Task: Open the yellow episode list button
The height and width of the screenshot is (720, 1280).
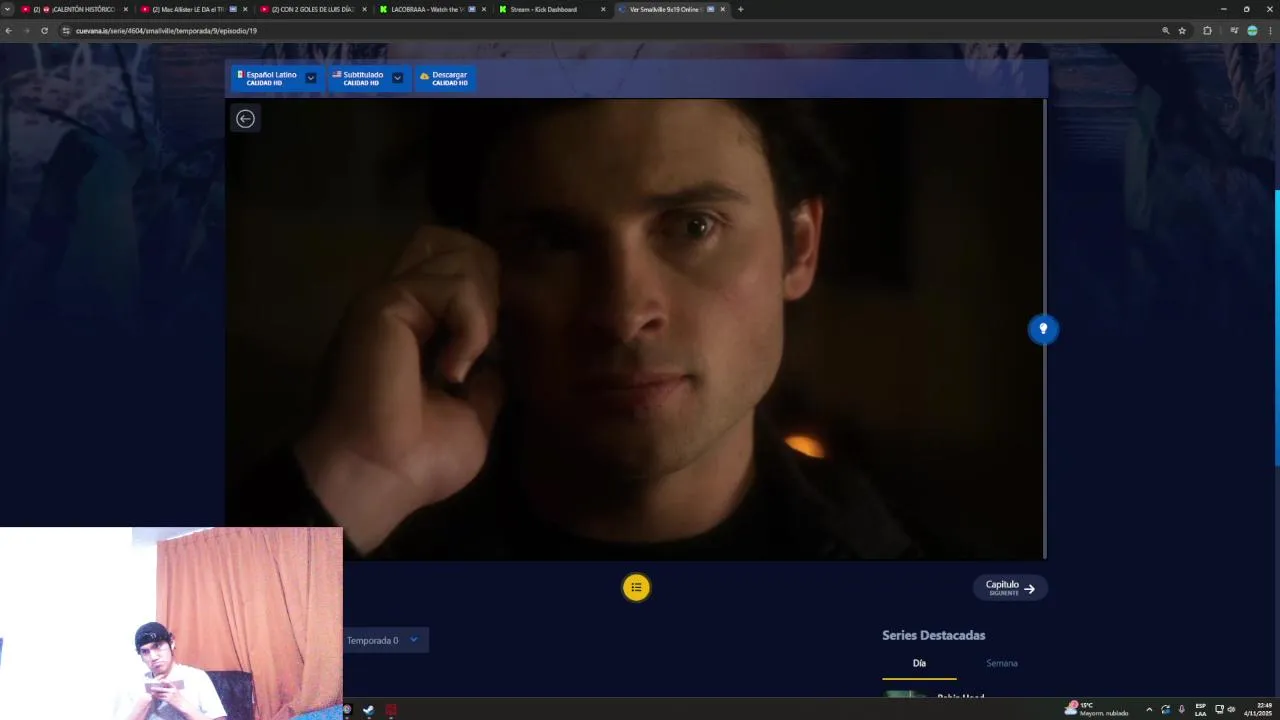Action: tap(636, 587)
